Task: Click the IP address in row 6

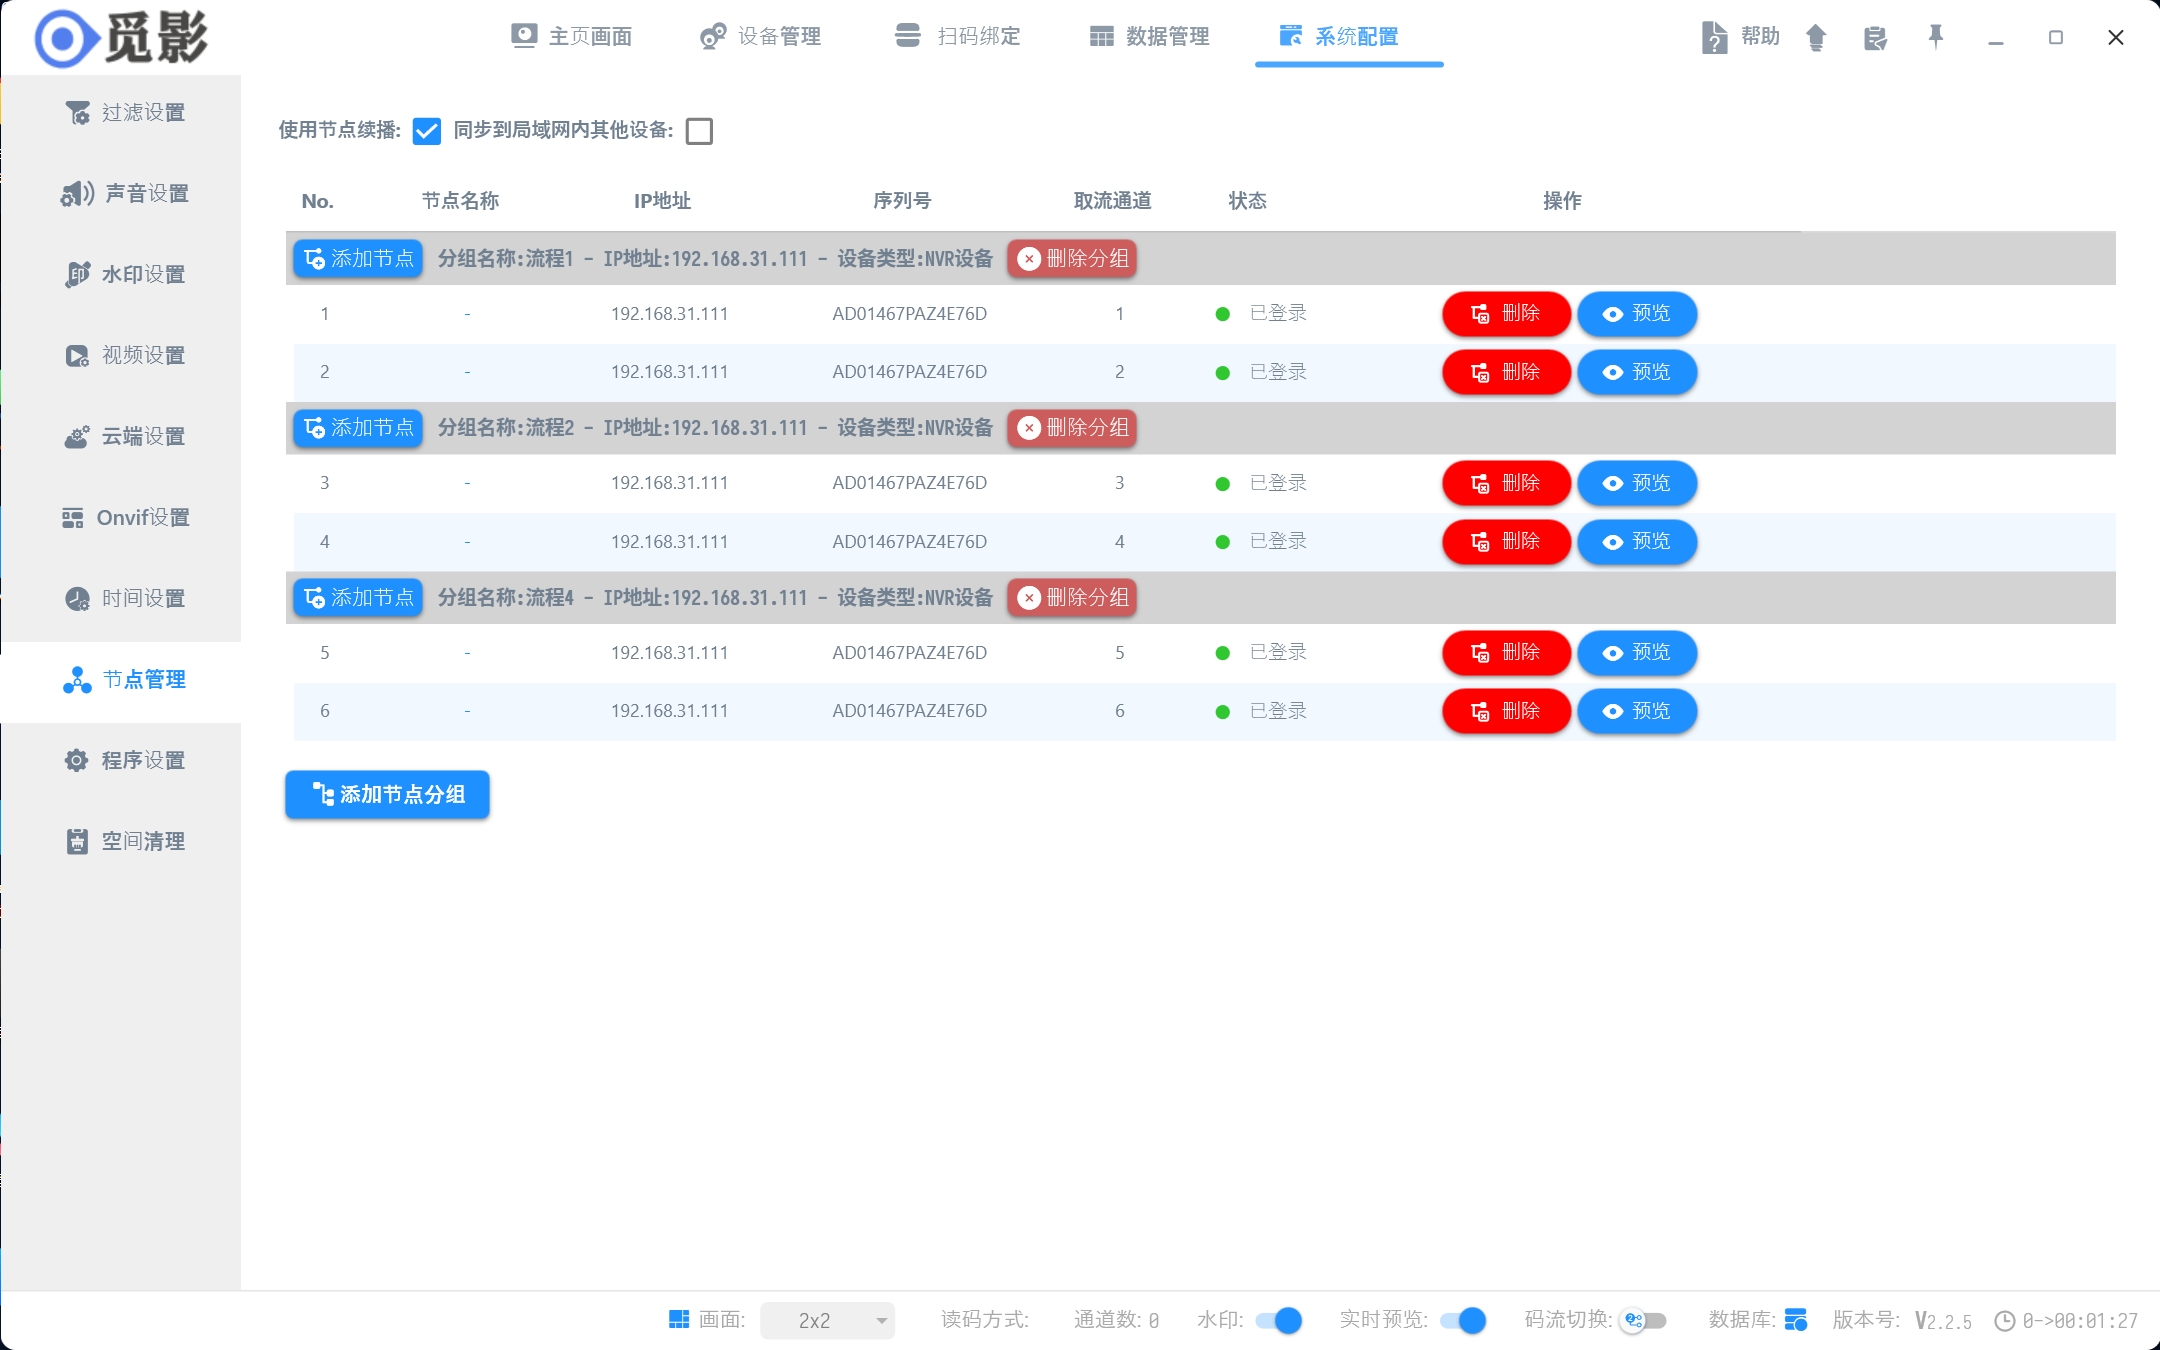Action: 669,711
